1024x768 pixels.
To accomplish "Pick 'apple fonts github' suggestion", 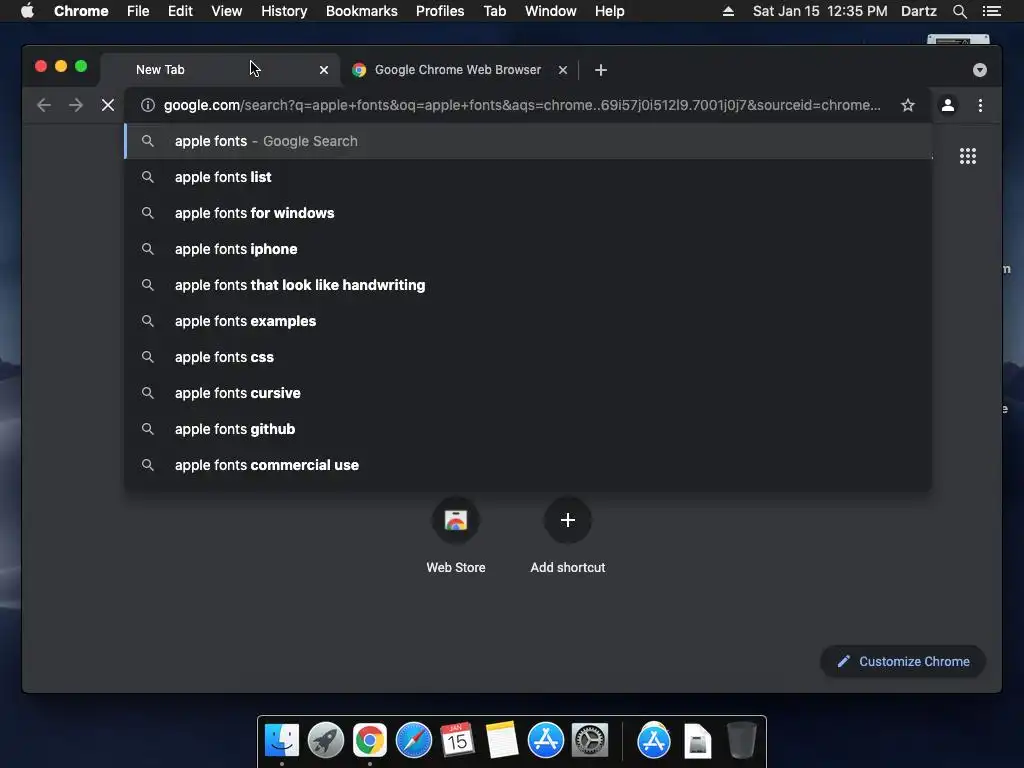I will (528, 428).
